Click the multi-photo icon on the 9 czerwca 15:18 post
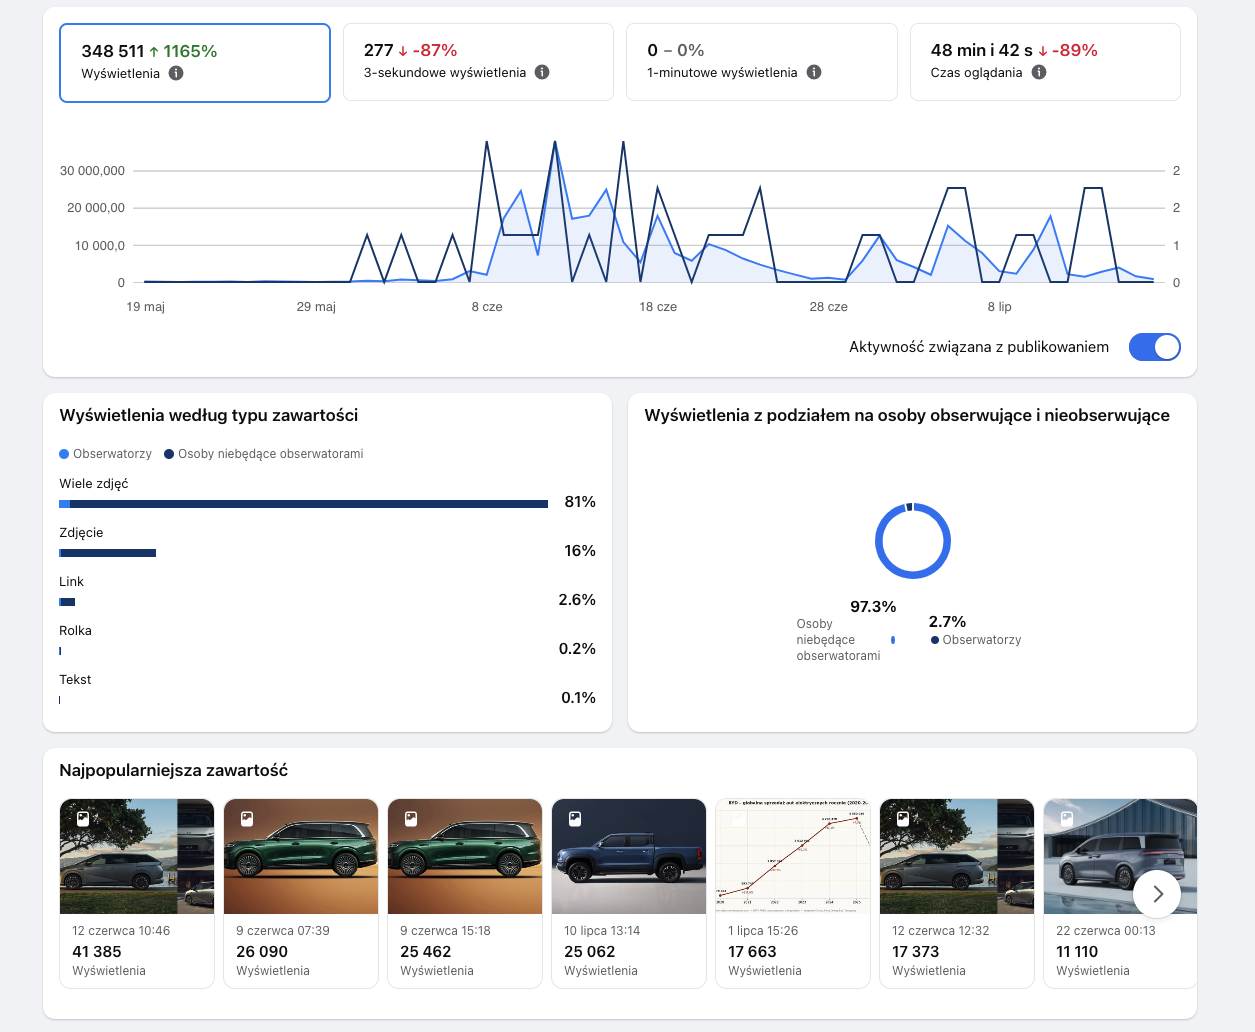Image resolution: width=1255 pixels, height=1032 pixels. point(411,818)
